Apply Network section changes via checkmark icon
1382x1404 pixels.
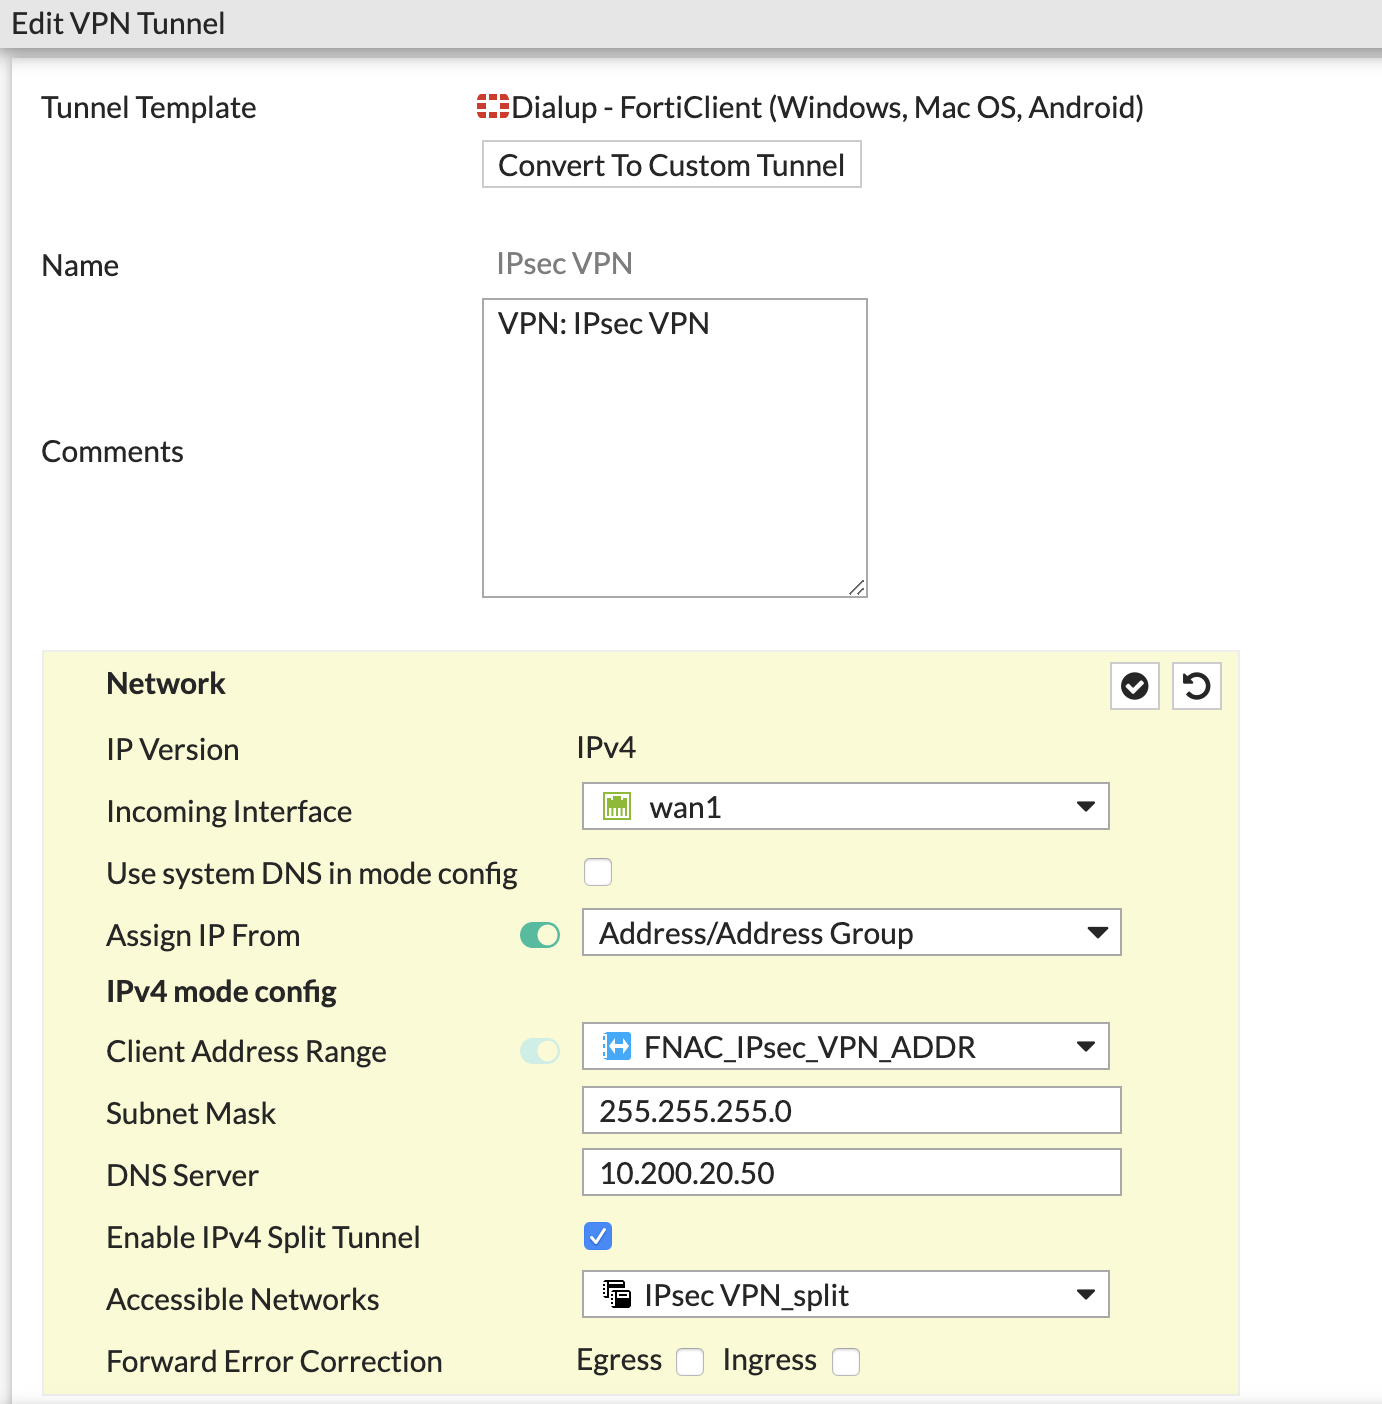(1134, 686)
